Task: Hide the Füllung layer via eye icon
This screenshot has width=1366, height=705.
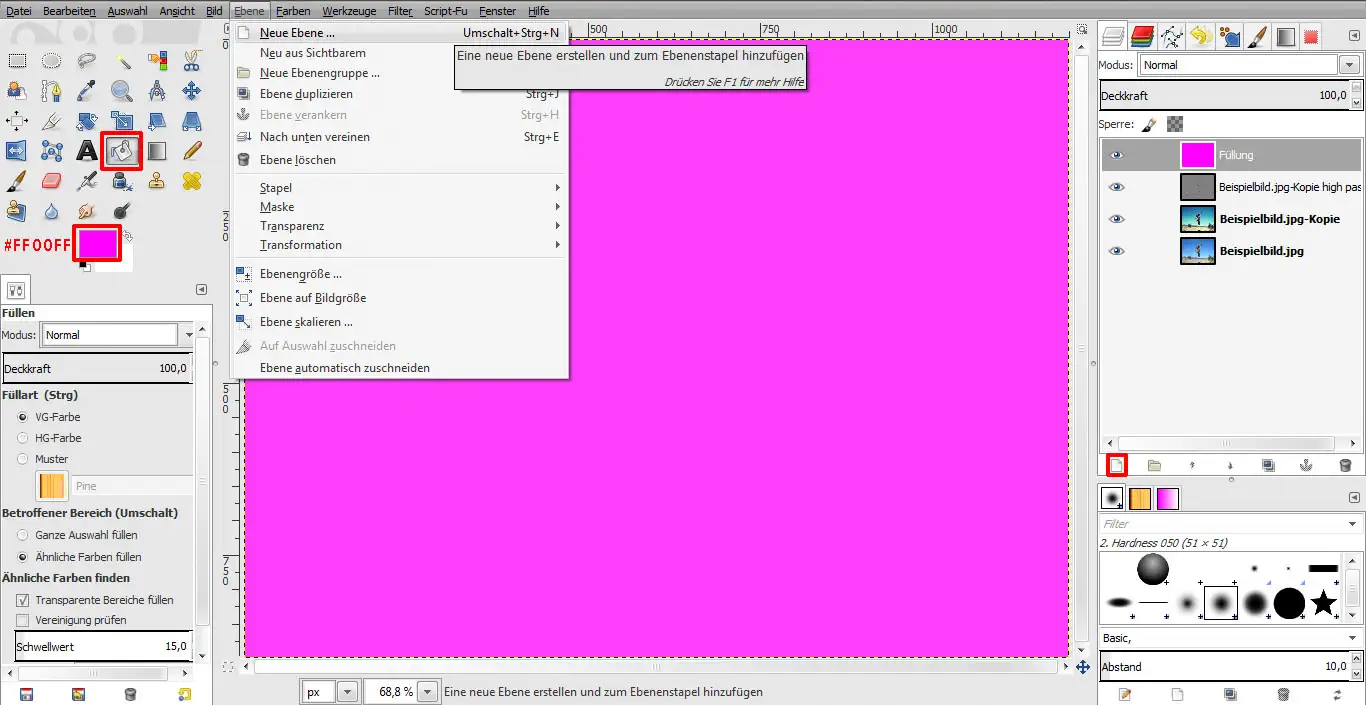Action: (1117, 155)
